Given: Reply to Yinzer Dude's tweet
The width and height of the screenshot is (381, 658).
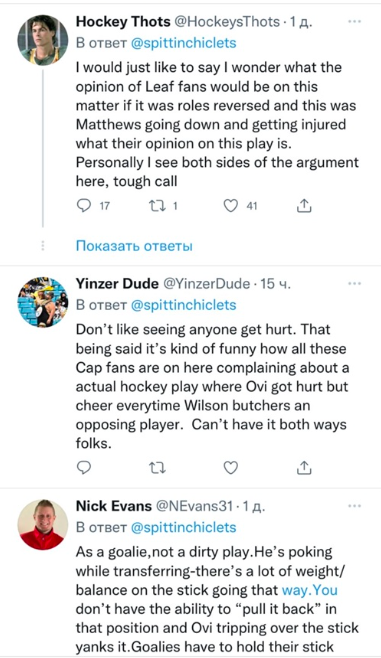Looking at the screenshot, I should tap(85, 467).
